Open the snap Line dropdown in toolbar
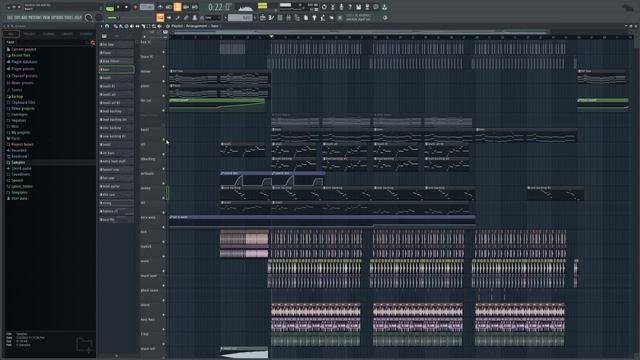The height and width of the screenshot is (360, 640). click(x=212, y=18)
